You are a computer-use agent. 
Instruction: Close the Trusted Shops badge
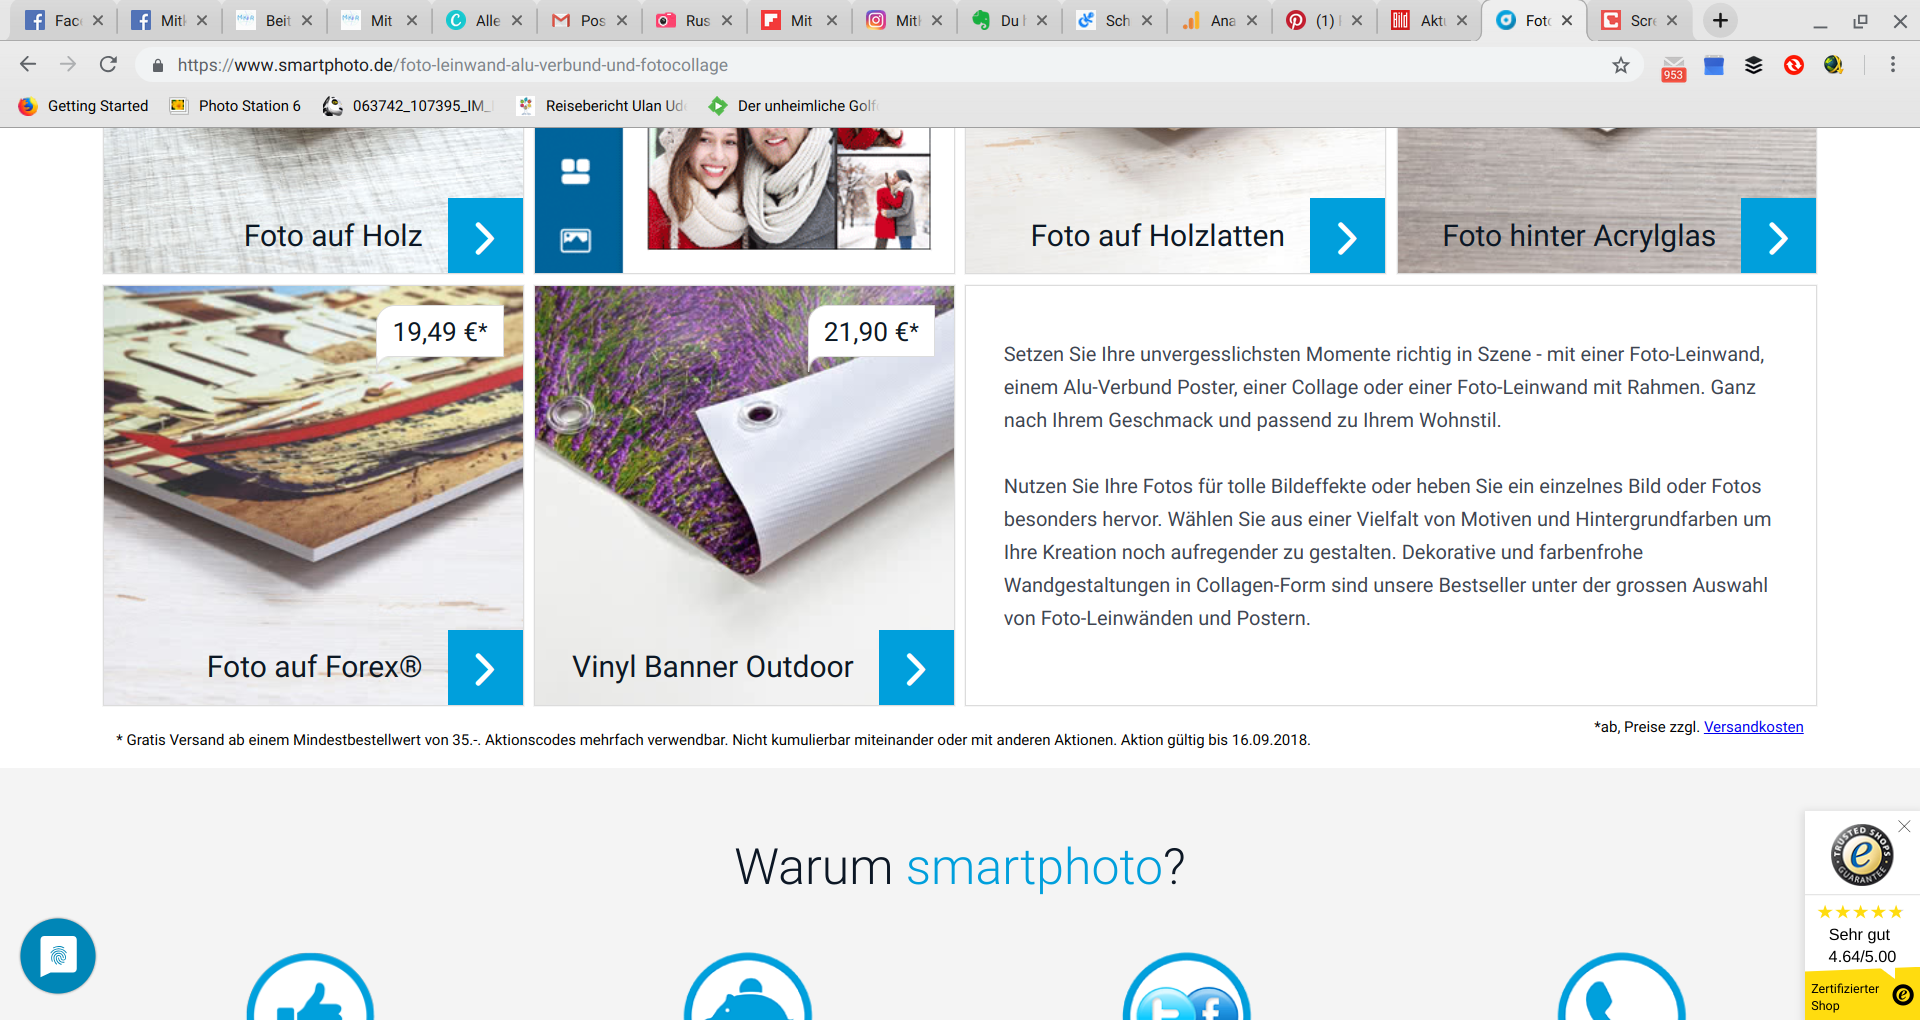click(1904, 826)
